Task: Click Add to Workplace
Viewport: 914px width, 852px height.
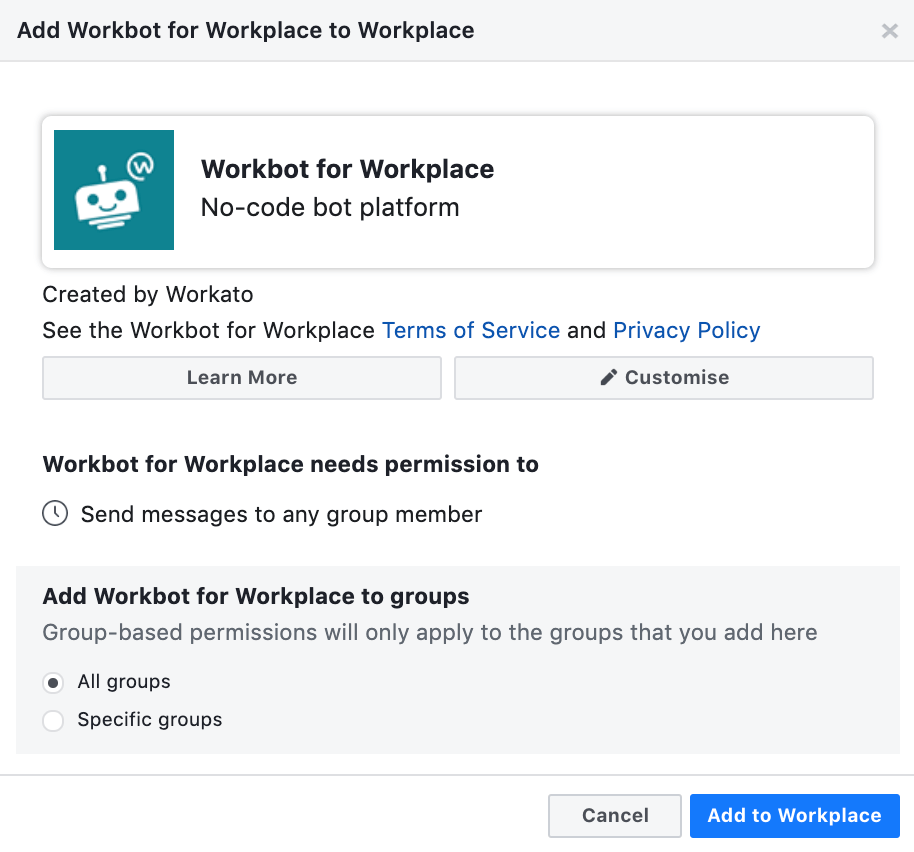Action: (794, 815)
